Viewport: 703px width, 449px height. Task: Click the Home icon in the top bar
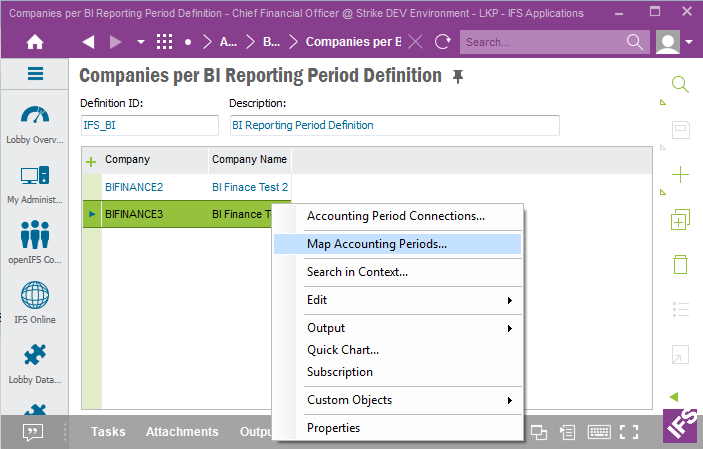tap(35, 42)
